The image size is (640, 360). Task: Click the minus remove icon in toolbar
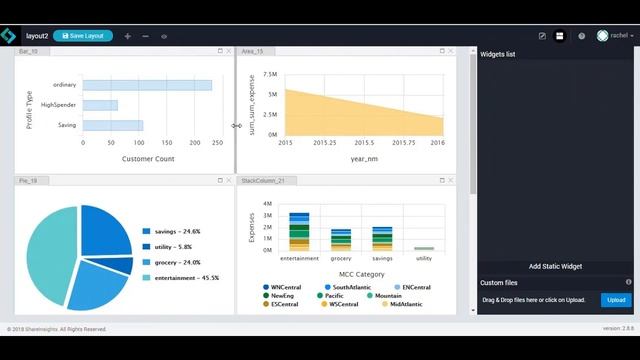click(x=145, y=36)
